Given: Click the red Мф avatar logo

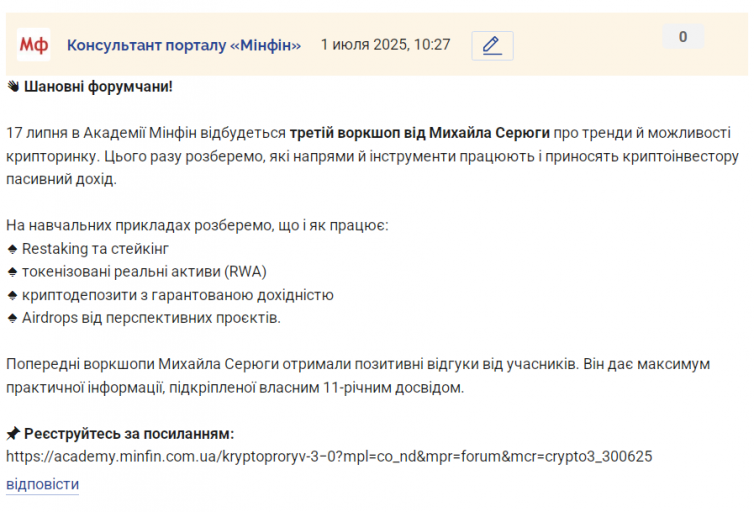Looking at the screenshot, I should [x=34, y=45].
